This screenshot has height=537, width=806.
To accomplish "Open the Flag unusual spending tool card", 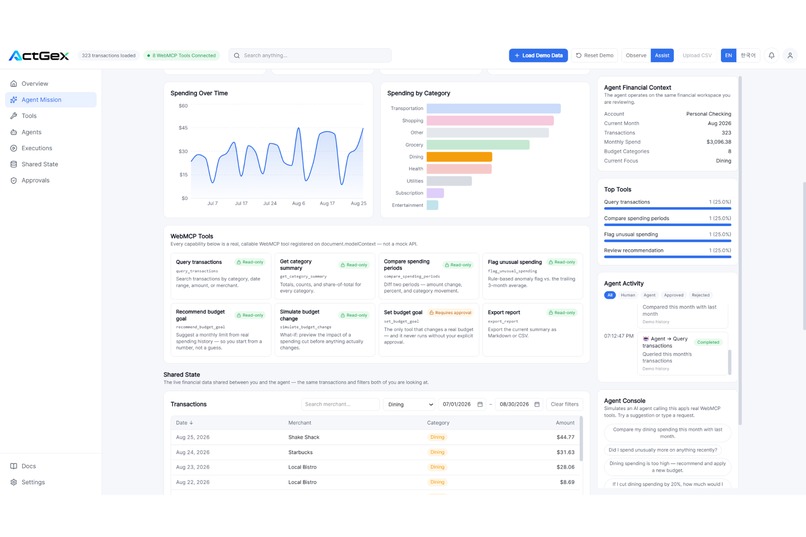I will 533,276.
